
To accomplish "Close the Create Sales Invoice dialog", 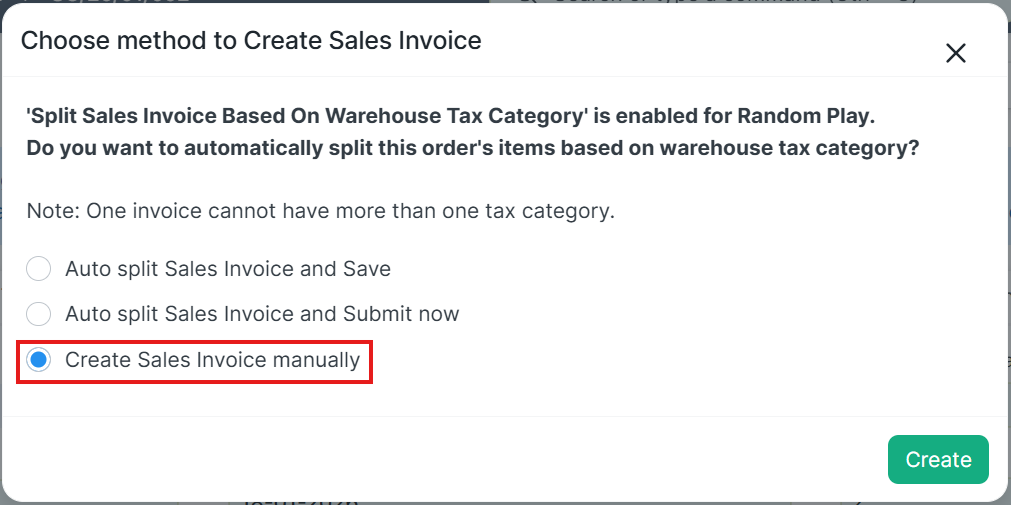I will (x=955, y=53).
